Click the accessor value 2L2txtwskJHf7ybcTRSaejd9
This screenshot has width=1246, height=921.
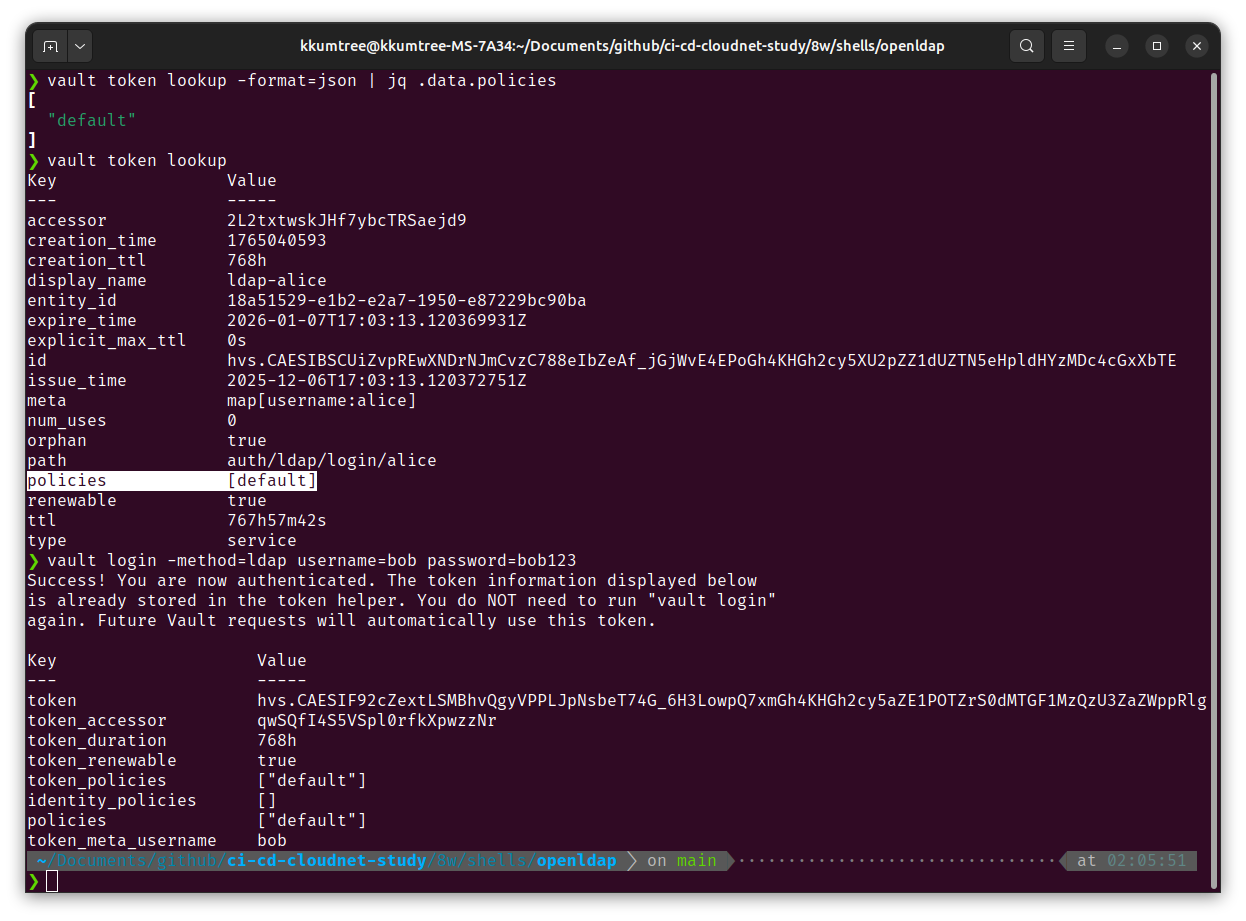pos(347,220)
